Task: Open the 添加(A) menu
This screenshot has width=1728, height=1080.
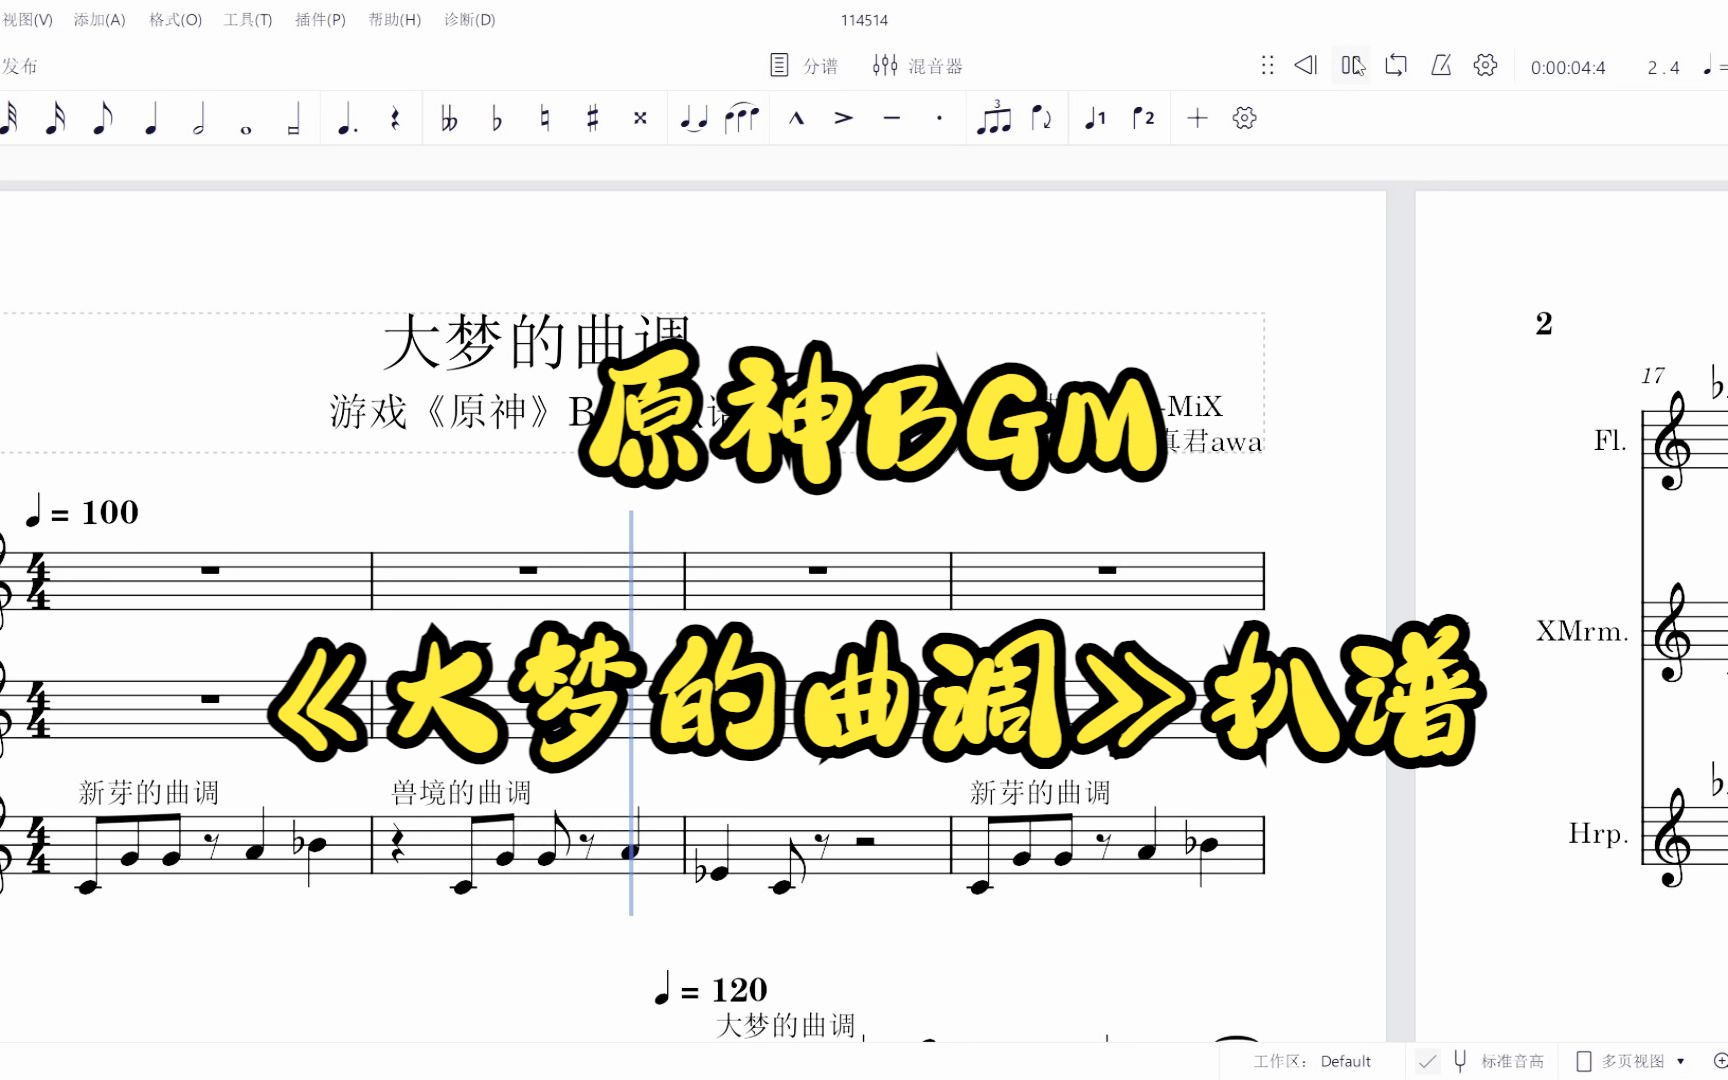Action: tap(100, 20)
